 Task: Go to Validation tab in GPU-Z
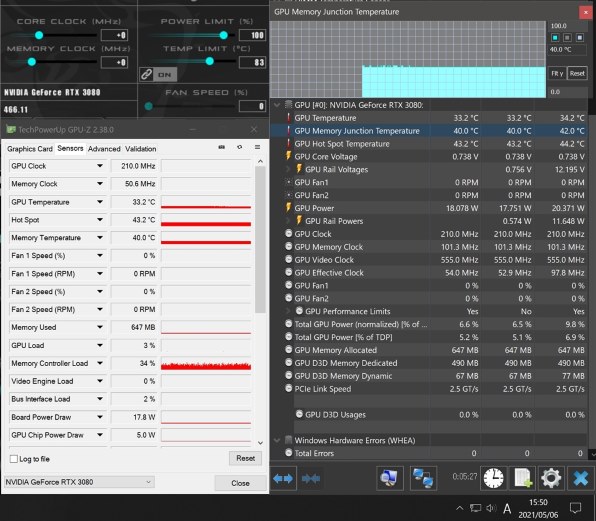[x=141, y=149]
